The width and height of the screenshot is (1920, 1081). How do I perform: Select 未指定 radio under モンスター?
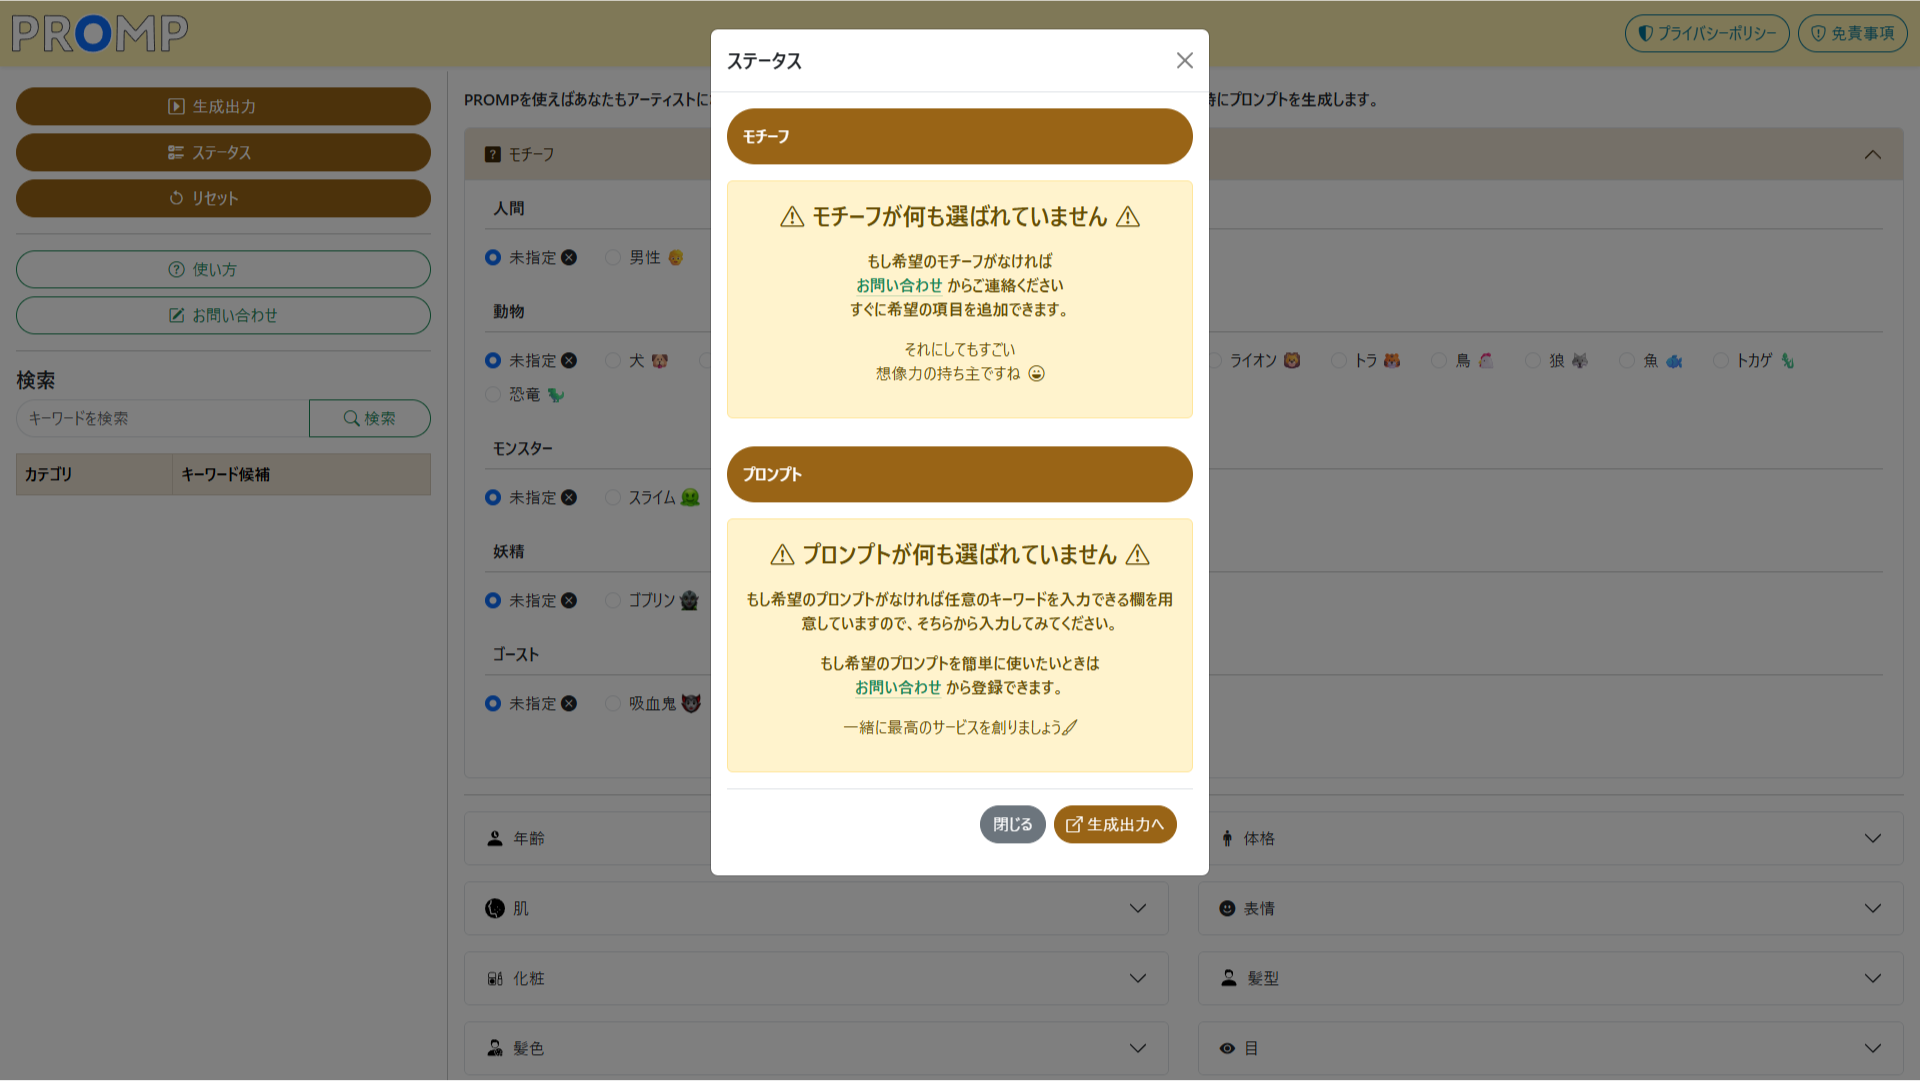pyautogui.click(x=493, y=498)
